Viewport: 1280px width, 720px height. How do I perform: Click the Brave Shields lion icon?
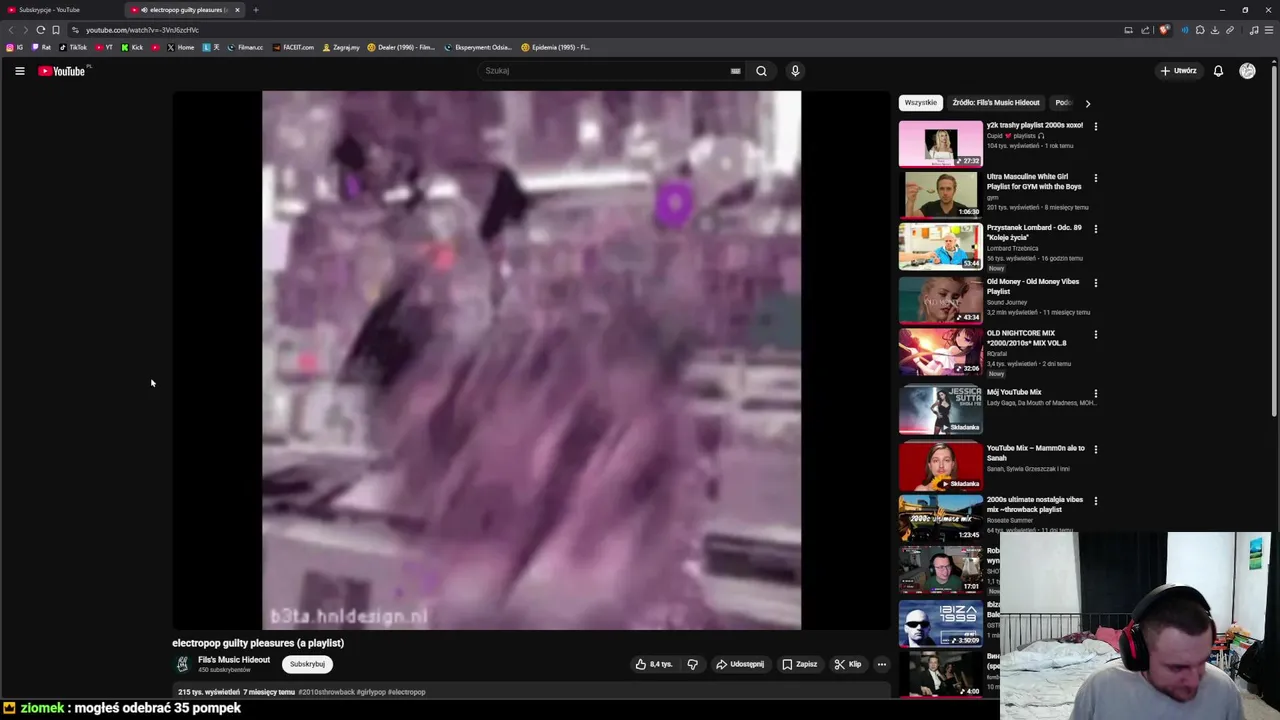(1164, 30)
